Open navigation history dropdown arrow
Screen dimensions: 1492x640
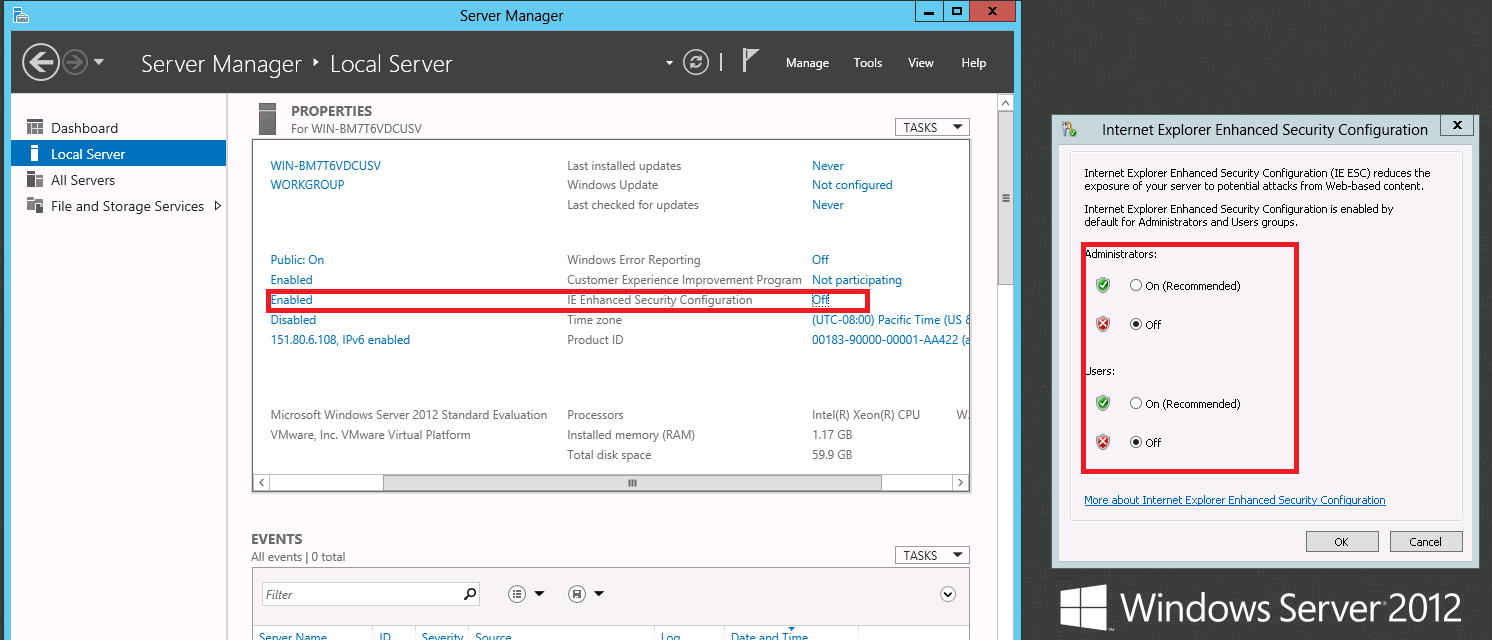99,63
